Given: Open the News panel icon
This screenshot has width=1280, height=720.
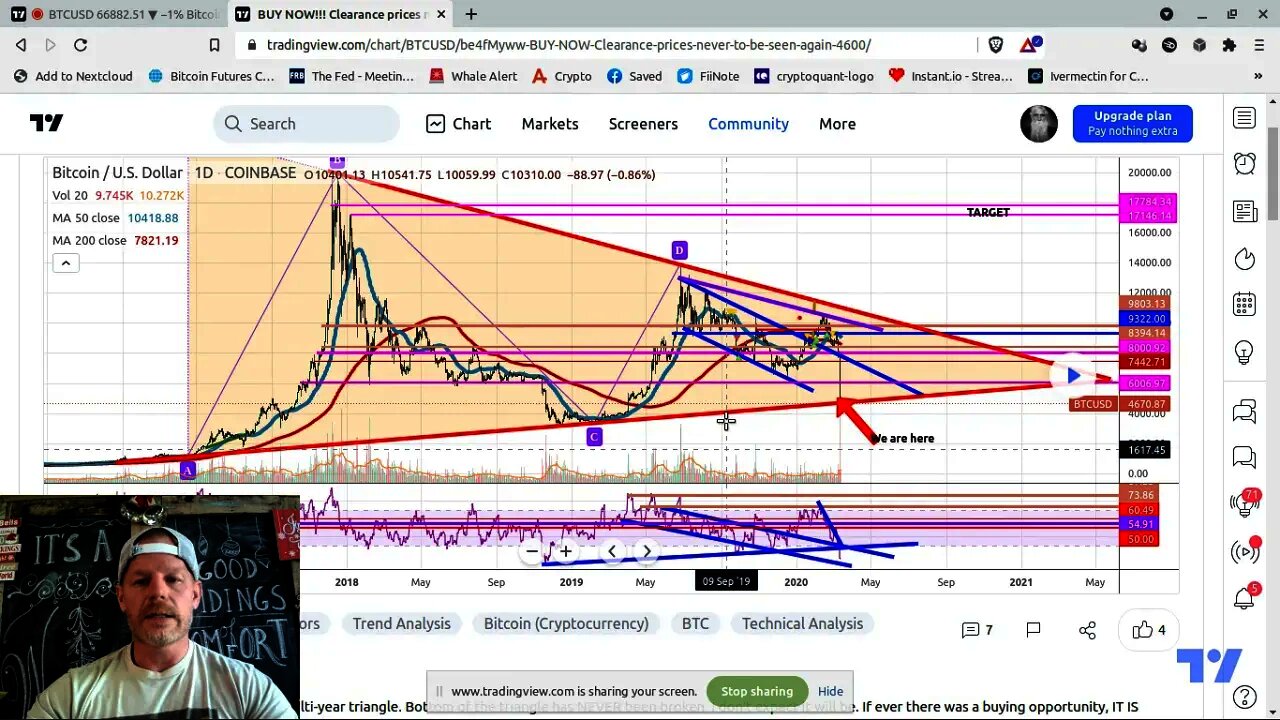Looking at the screenshot, I should click(1244, 211).
